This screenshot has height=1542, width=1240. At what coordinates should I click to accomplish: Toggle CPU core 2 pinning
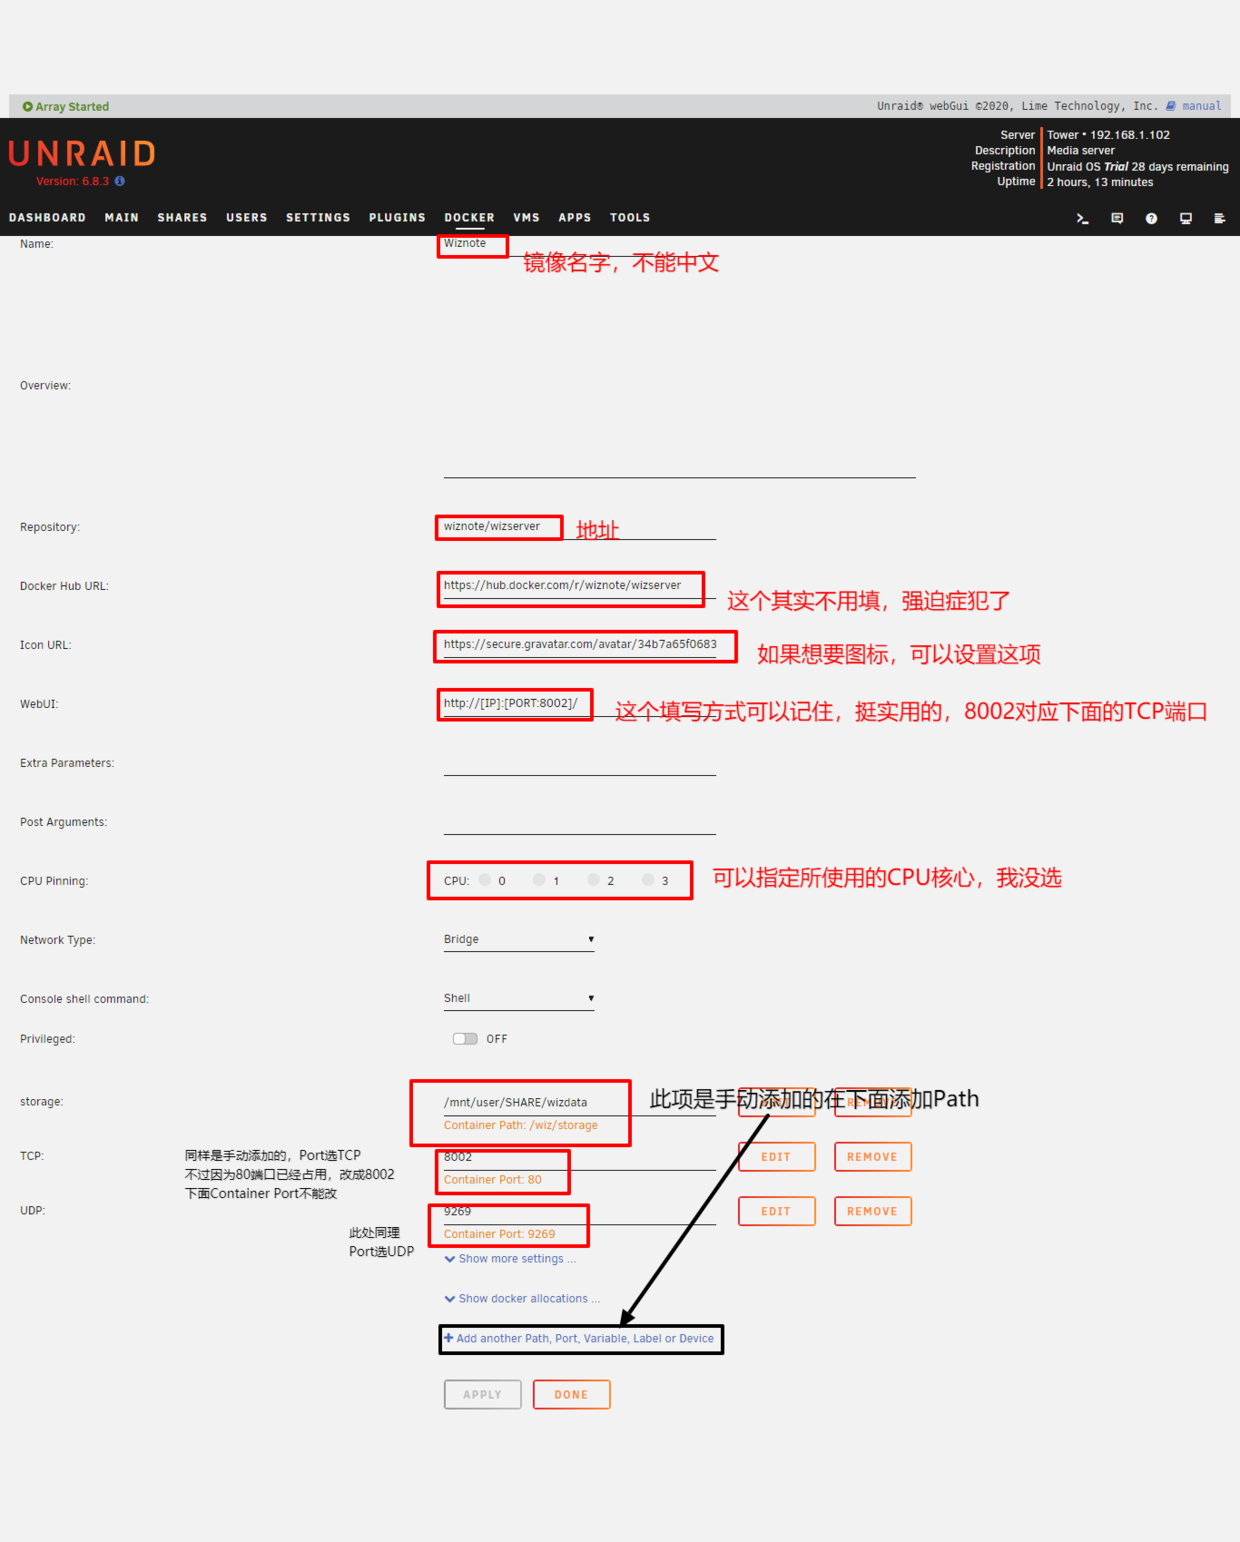tap(593, 880)
